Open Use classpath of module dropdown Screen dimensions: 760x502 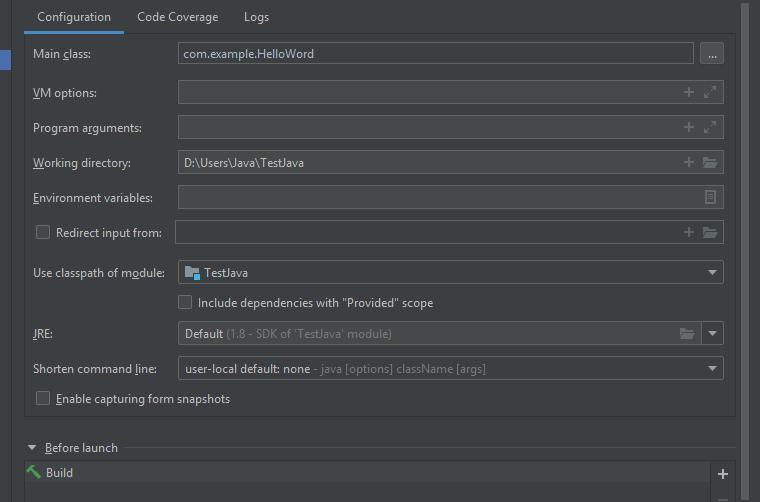tap(712, 272)
